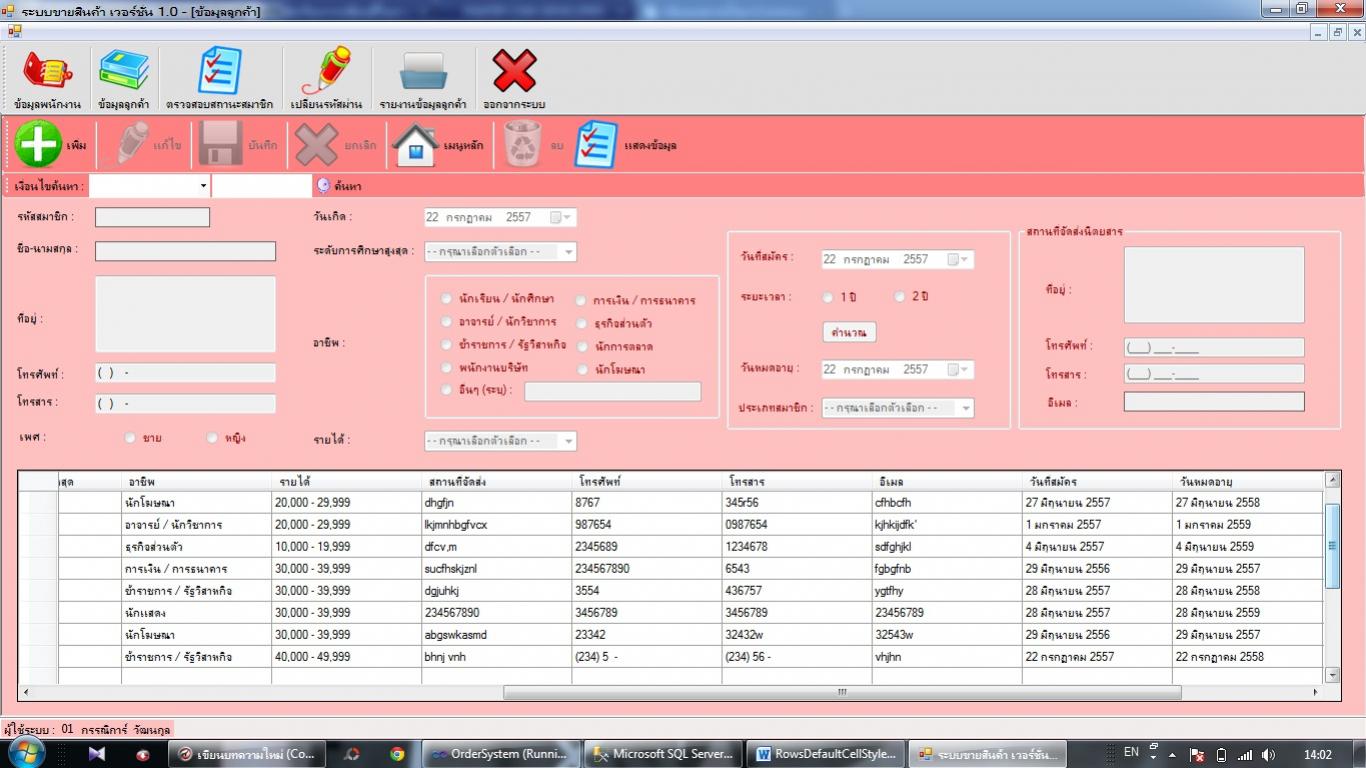Screen dimensions: 1366x768
Task: Click the วันหมดอายุ column header
Action: [x=1248, y=481]
